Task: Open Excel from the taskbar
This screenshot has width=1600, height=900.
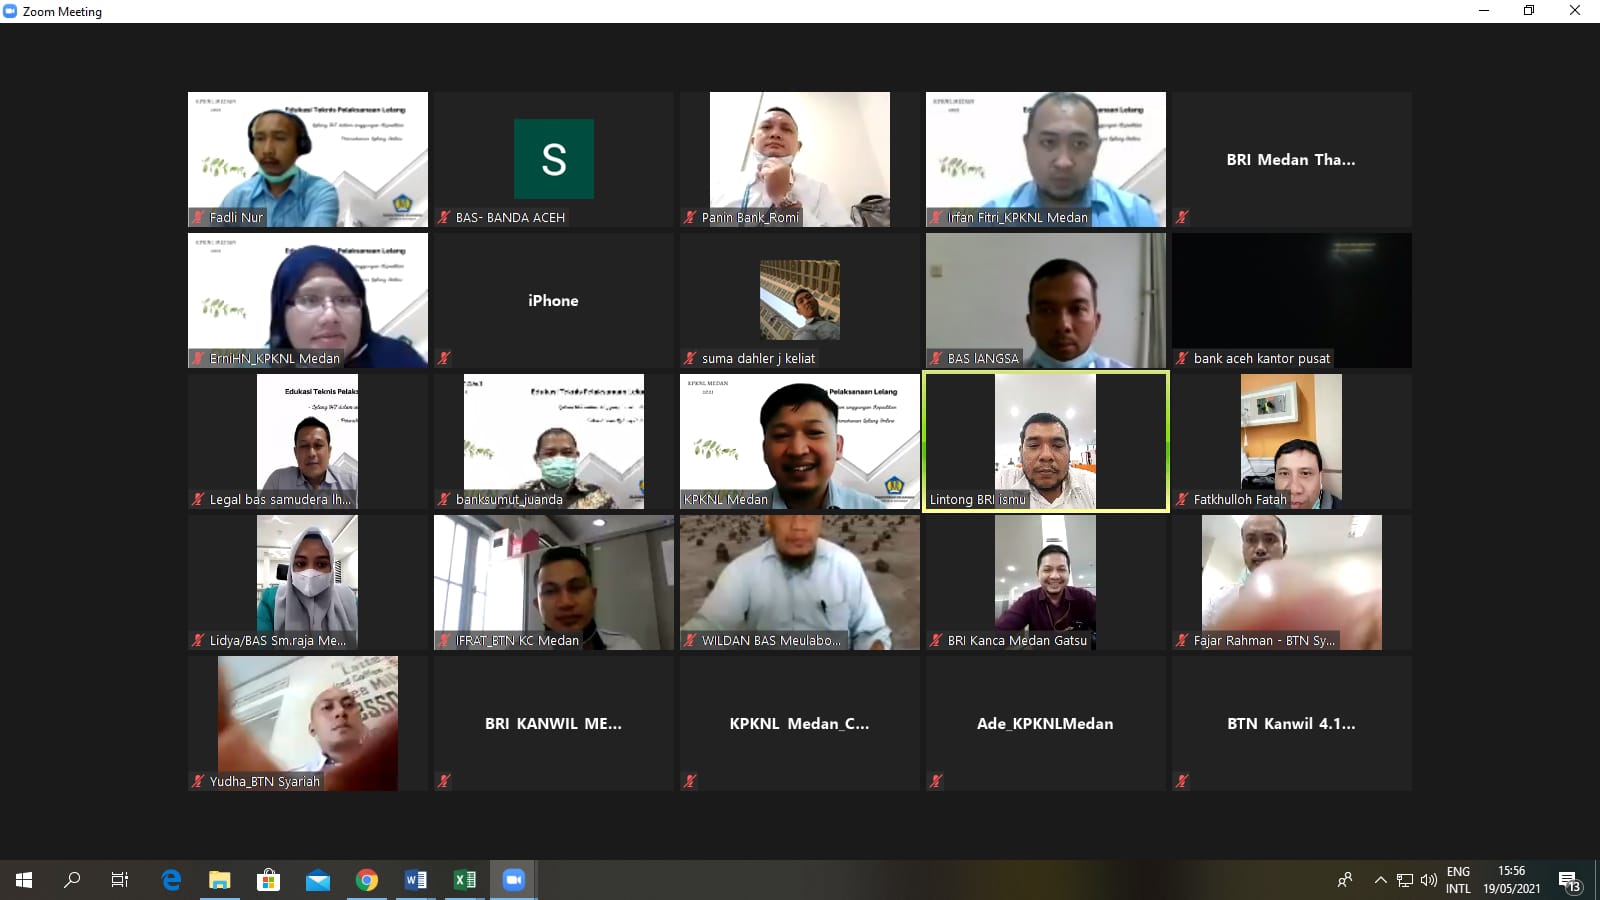Action: point(465,880)
